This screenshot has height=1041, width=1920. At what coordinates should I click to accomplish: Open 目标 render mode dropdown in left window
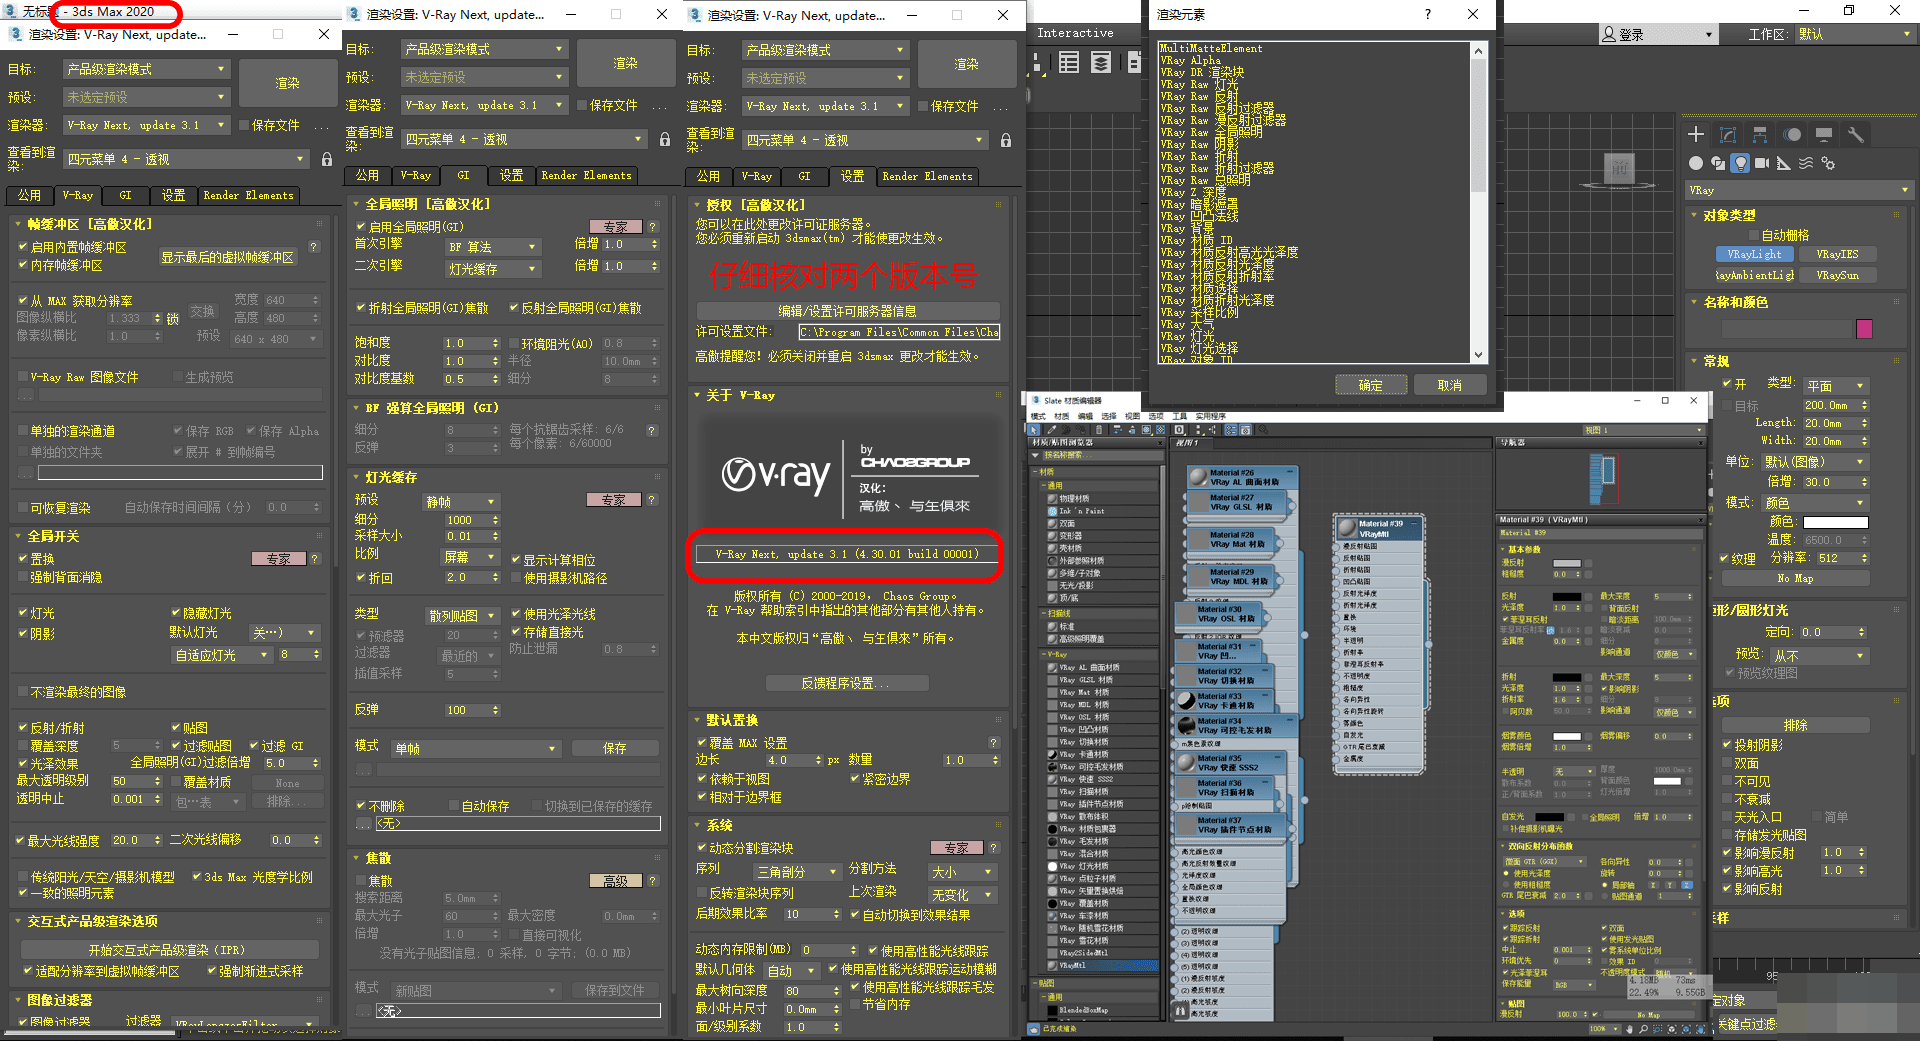pos(147,69)
